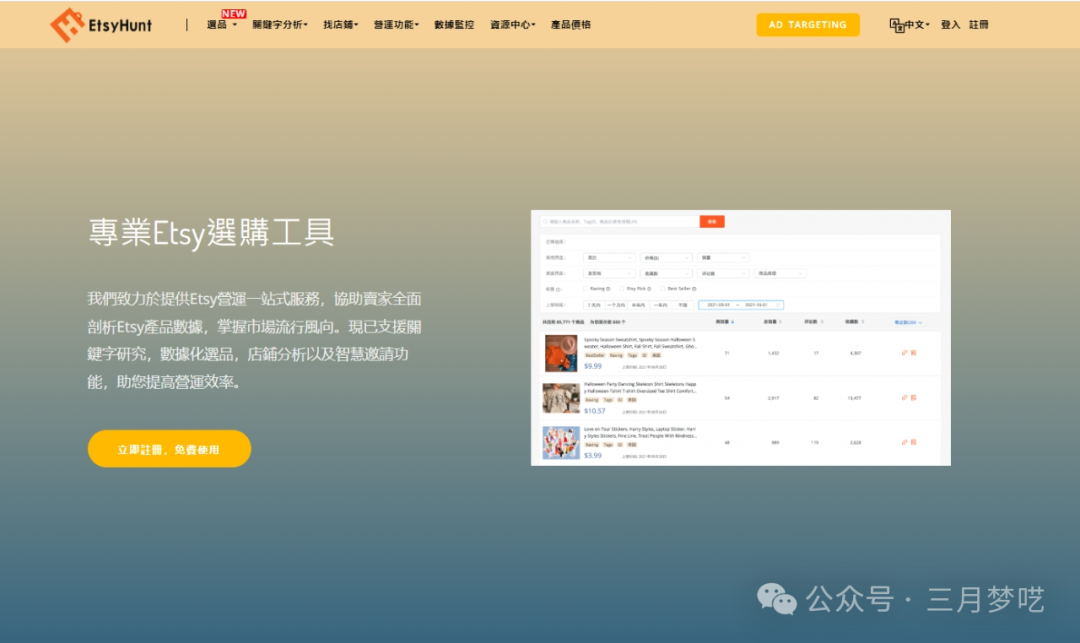Click the link icon in $3.99 row
The image size is (1080, 643).
point(904,442)
